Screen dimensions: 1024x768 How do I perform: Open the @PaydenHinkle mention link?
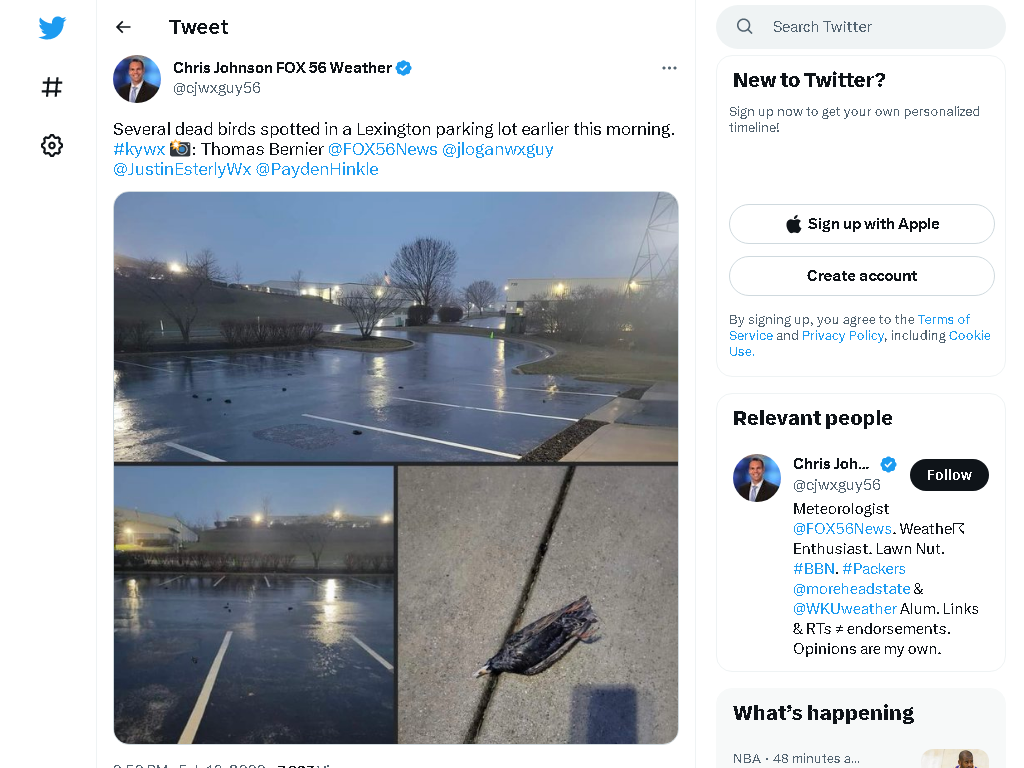pyautogui.click(x=317, y=169)
